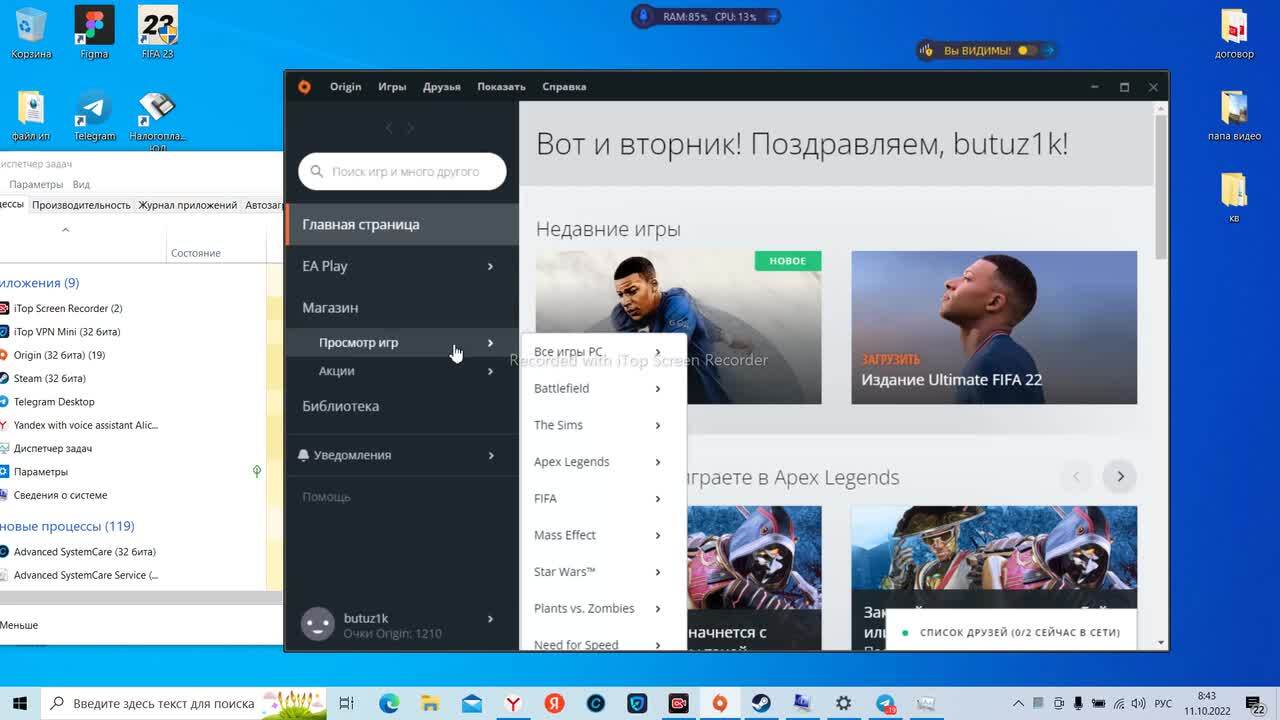
Task: Switch to 'Журнал приложений' tab in Task Manager
Action: click(188, 205)
